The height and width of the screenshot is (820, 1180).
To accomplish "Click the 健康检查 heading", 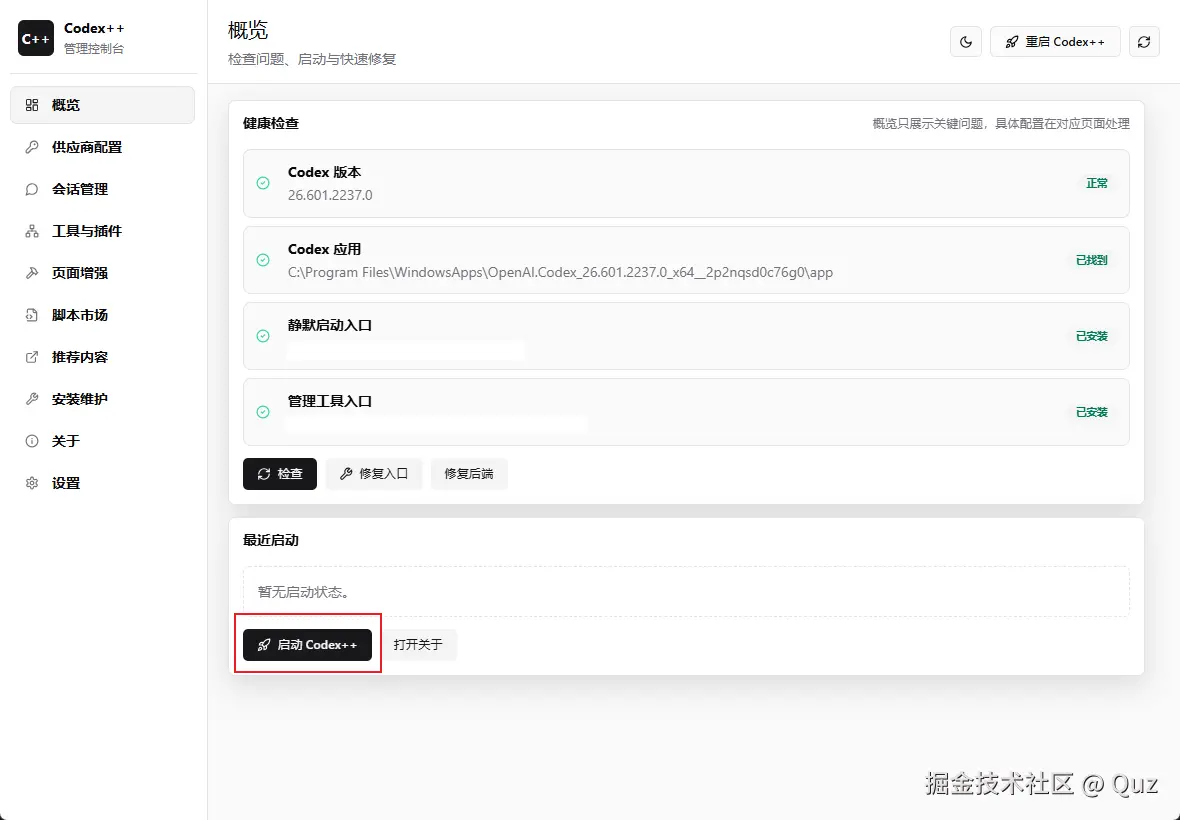I will click(271, 123).
